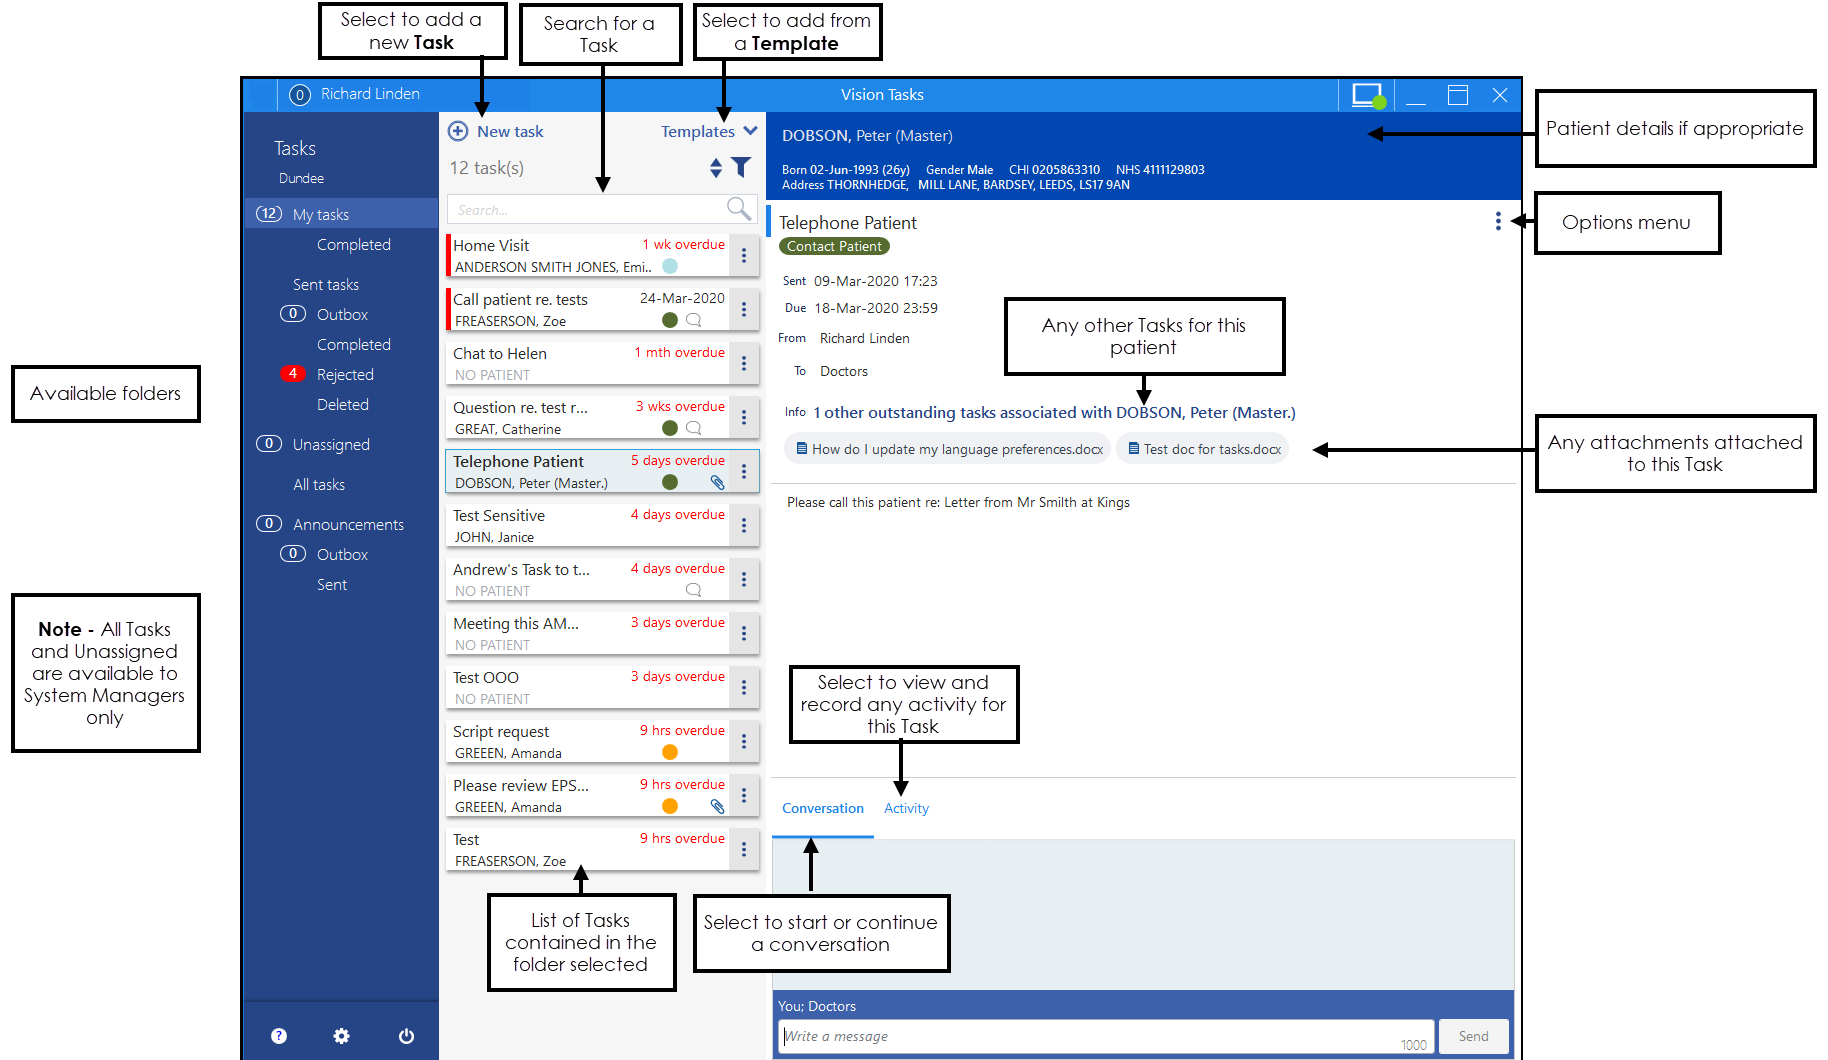Switch to the Activity tab
This screenshot has height=1060, width=1828.
coord(906,808)
